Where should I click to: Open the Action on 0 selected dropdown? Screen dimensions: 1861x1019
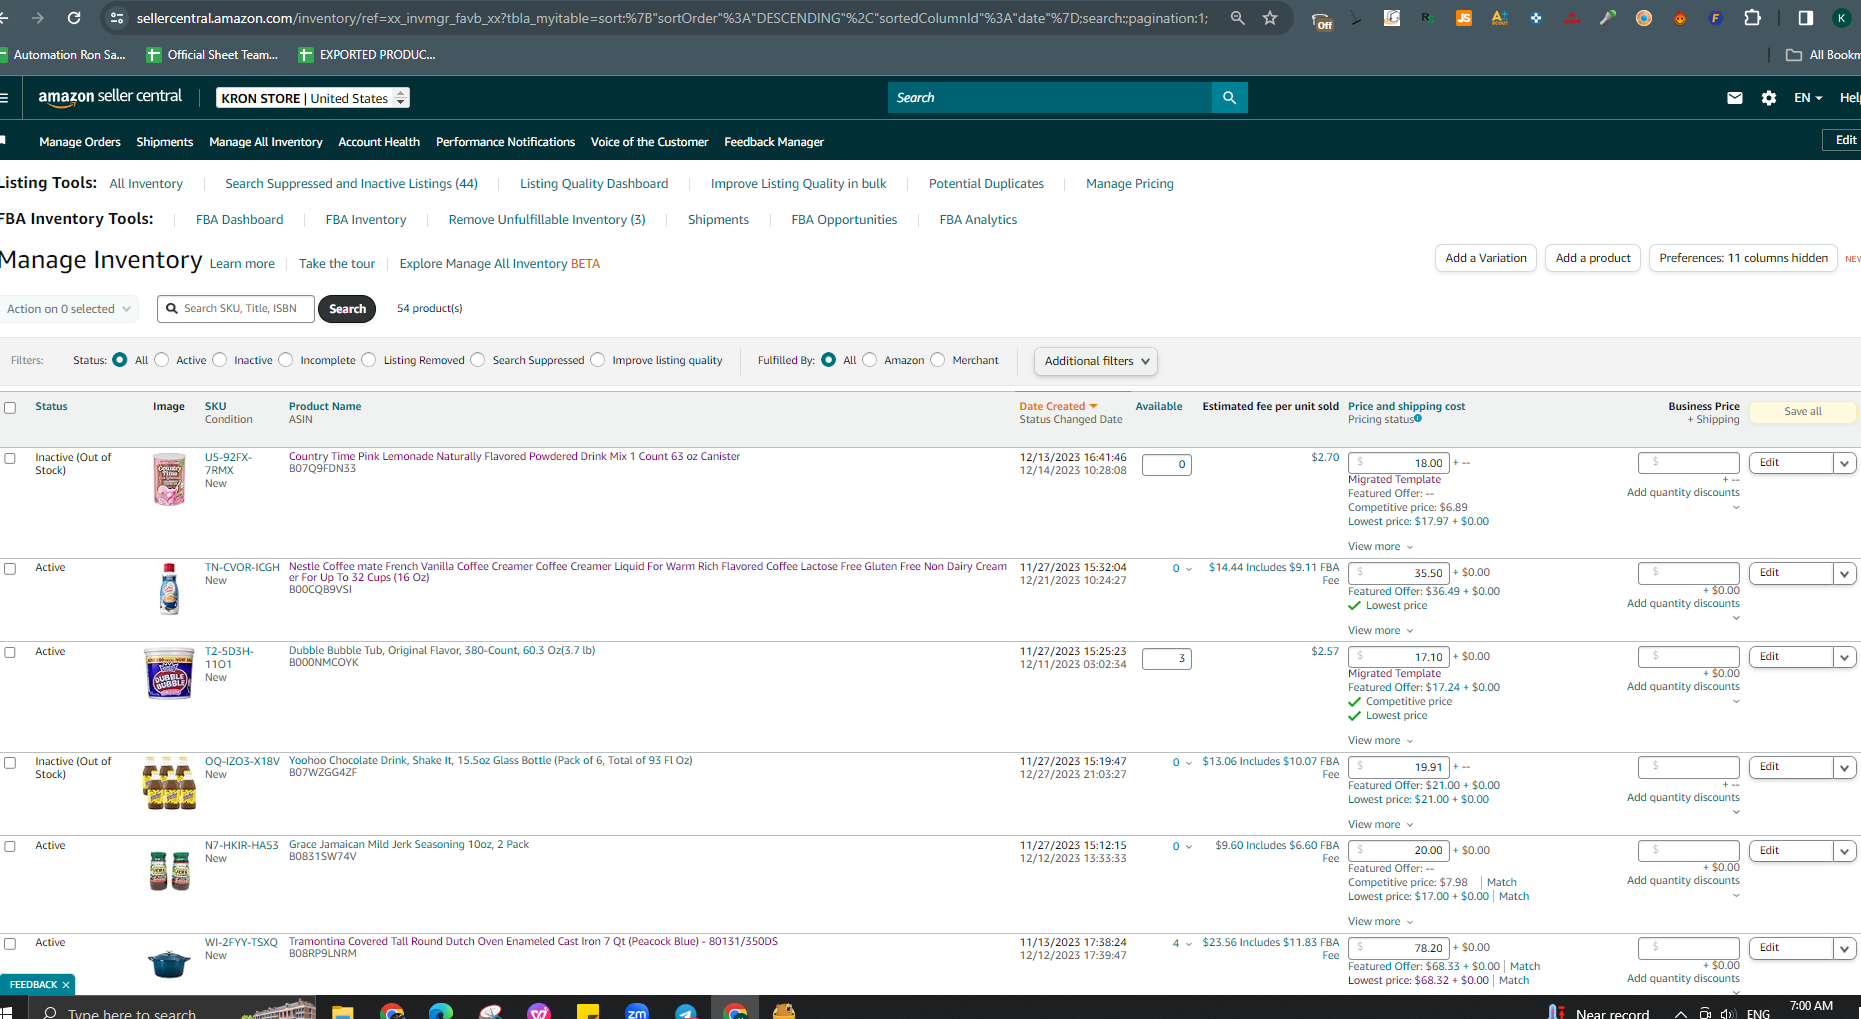coord(68,309)
